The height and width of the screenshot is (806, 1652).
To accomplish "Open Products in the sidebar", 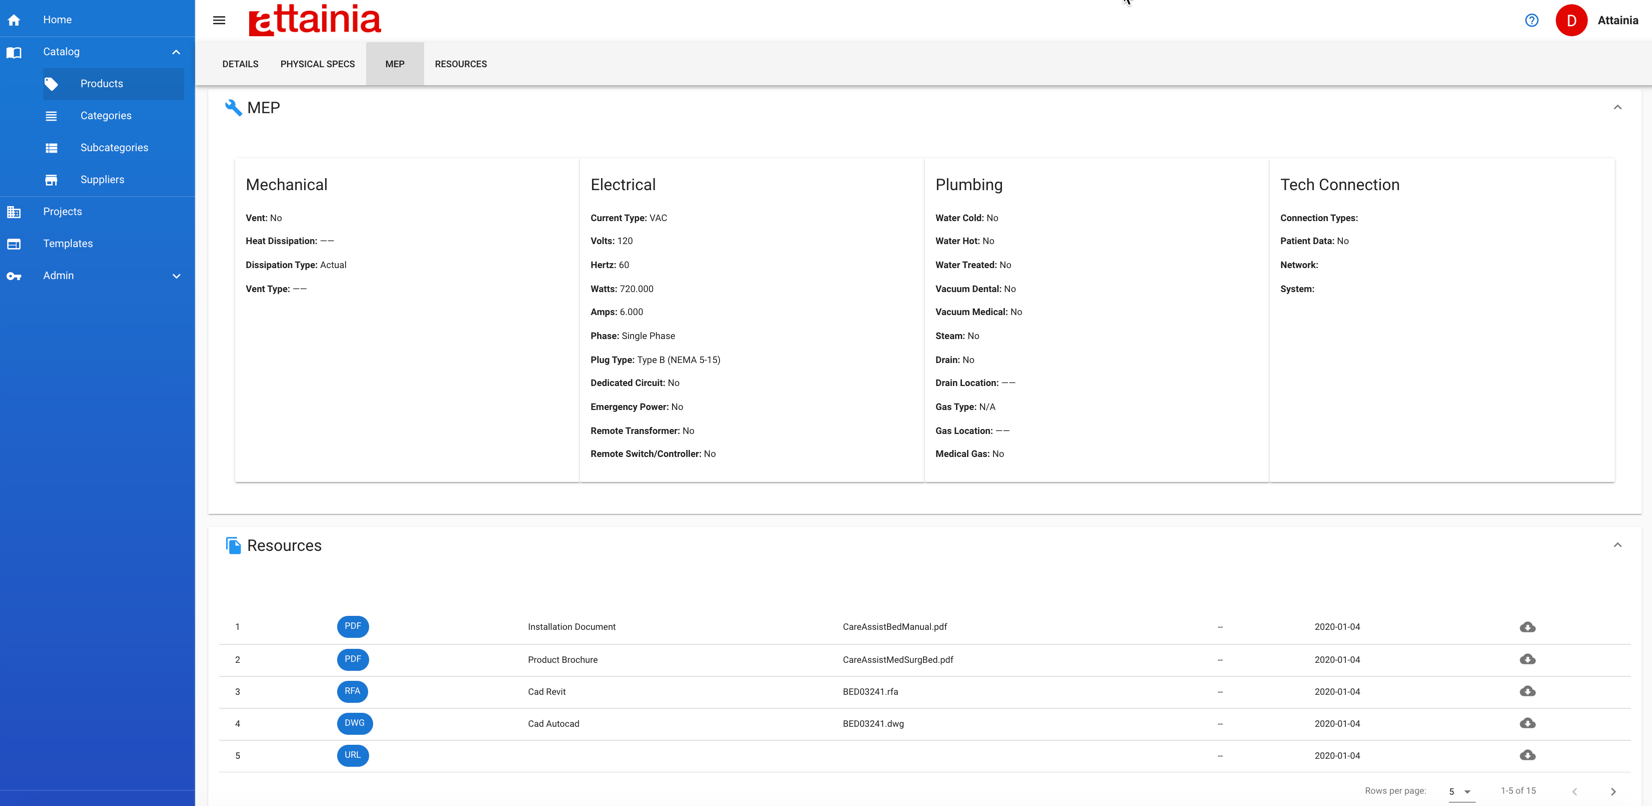I will 102,84.
